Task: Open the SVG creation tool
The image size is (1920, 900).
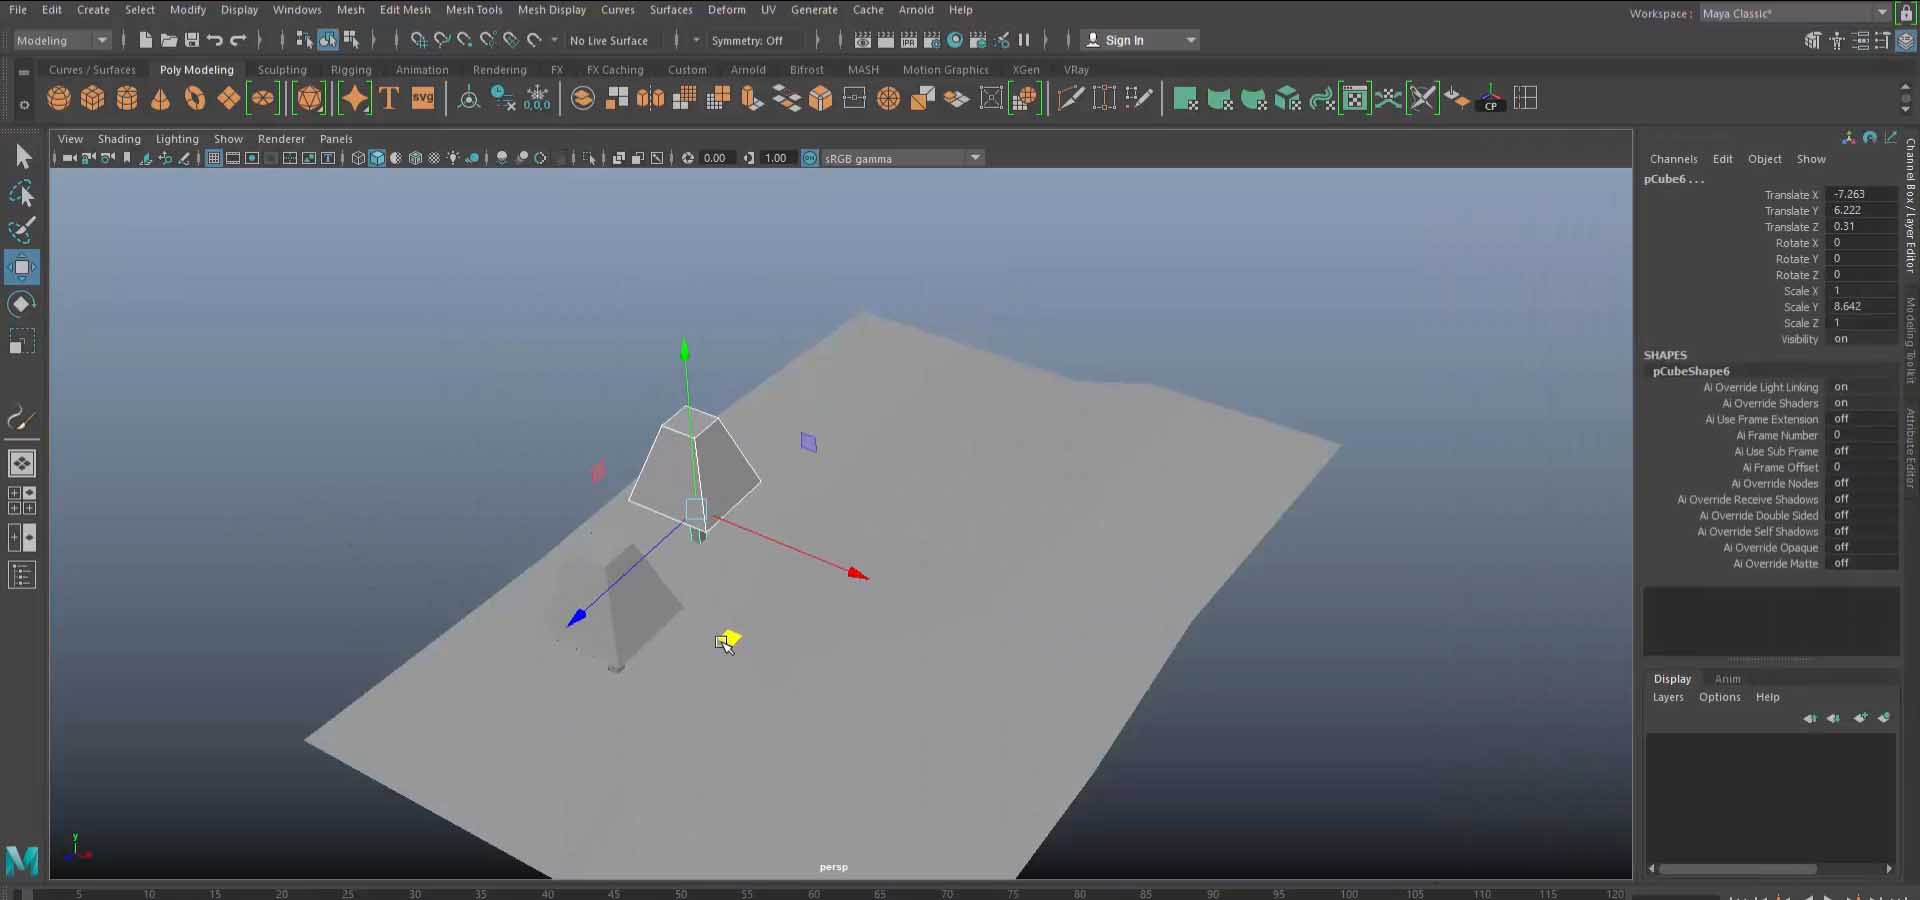Action: (423, 98)
